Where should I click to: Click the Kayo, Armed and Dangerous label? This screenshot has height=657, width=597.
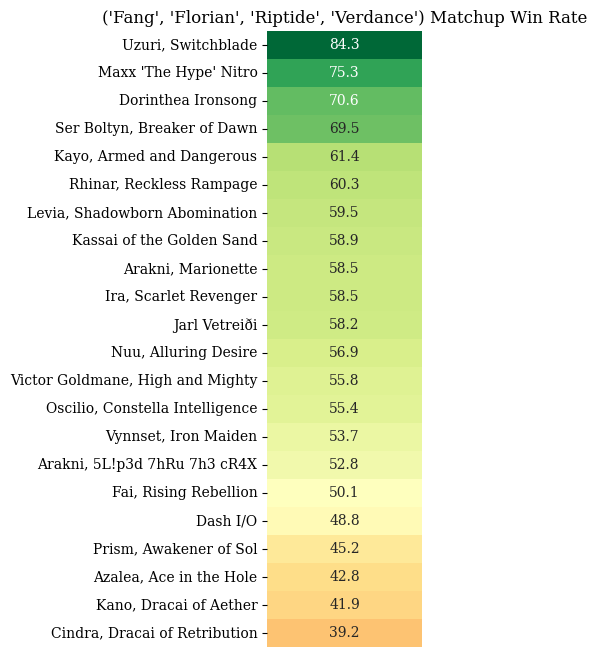tap(155, 156)
